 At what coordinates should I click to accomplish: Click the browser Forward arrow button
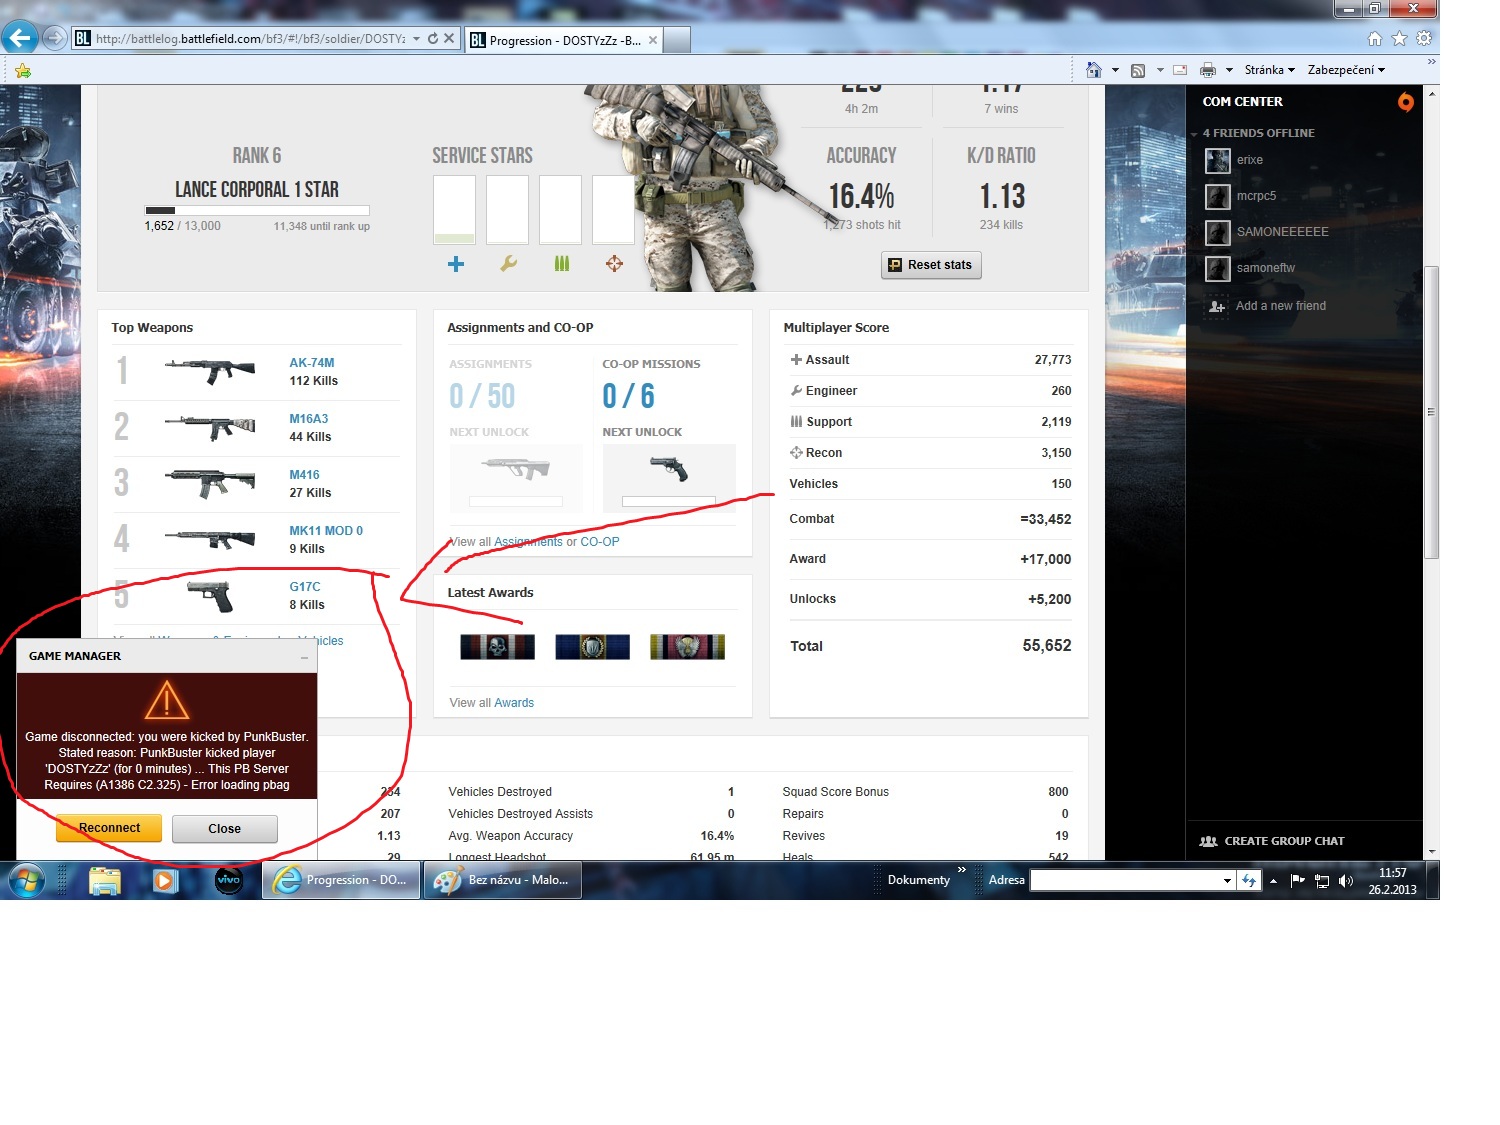coord(54,38)
